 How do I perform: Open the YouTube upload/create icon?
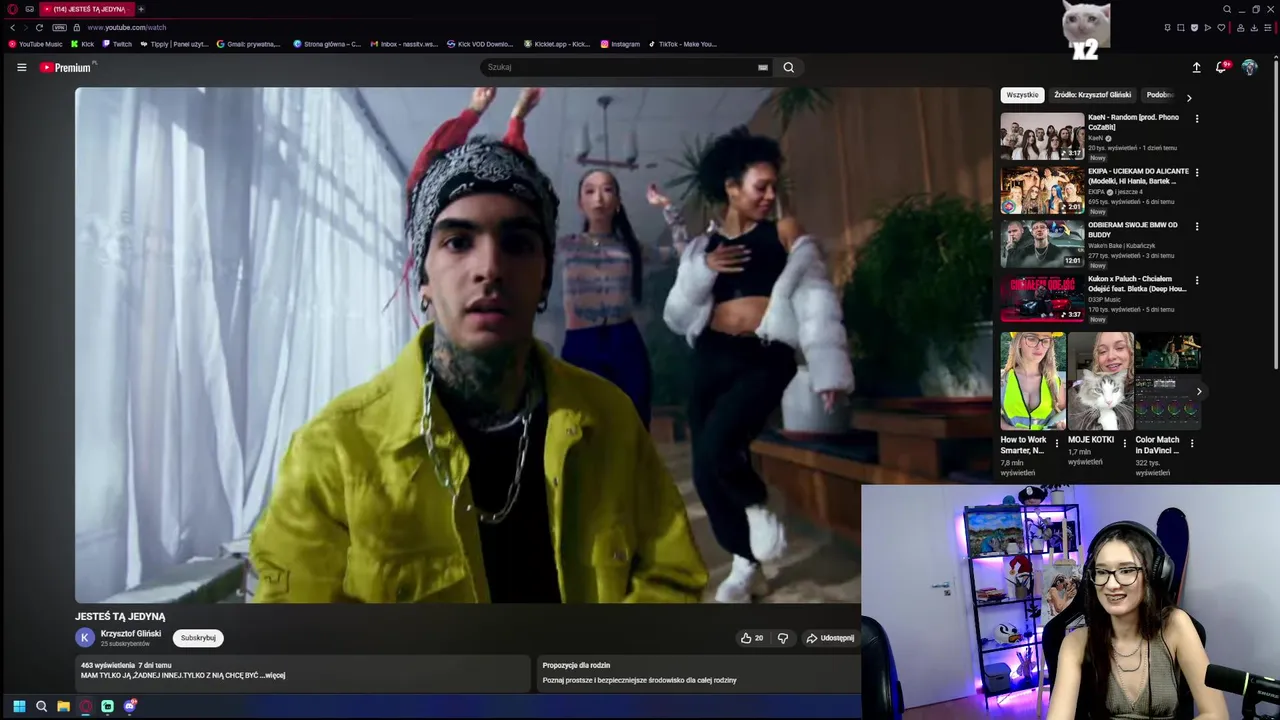(x=1196, y=67)
